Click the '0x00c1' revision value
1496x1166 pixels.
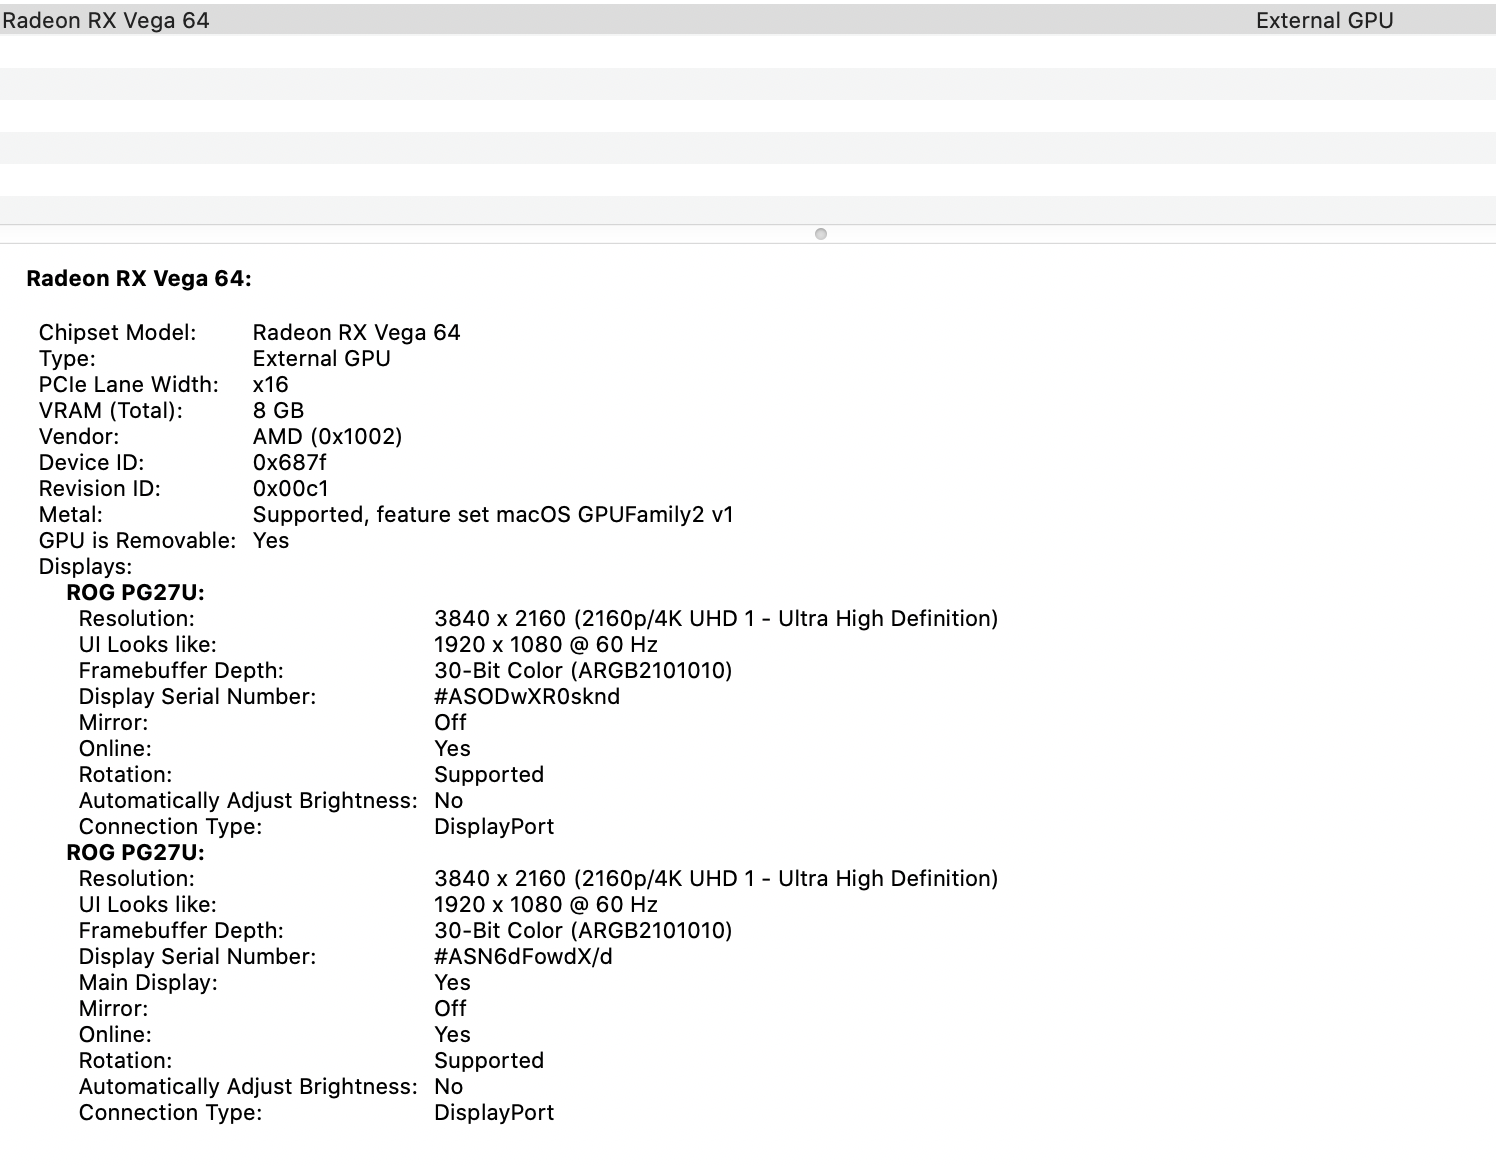291,489
